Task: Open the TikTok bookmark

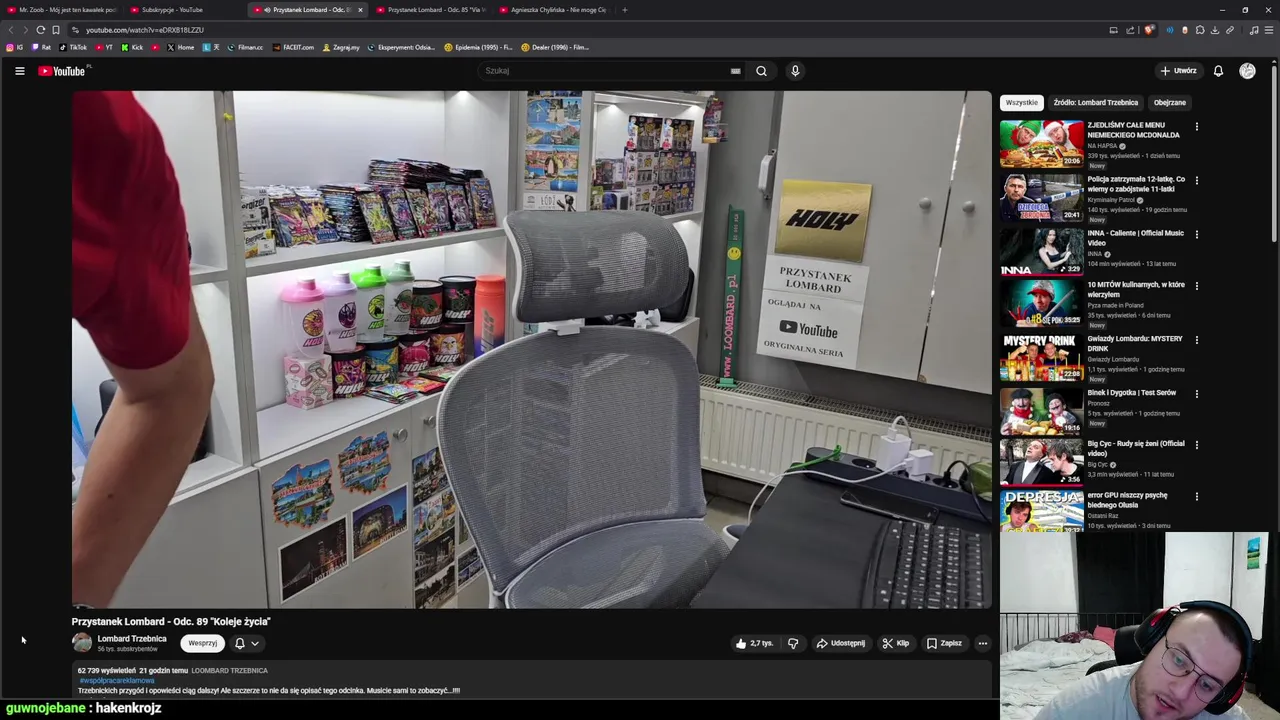Action: click(x=73, y=47)
